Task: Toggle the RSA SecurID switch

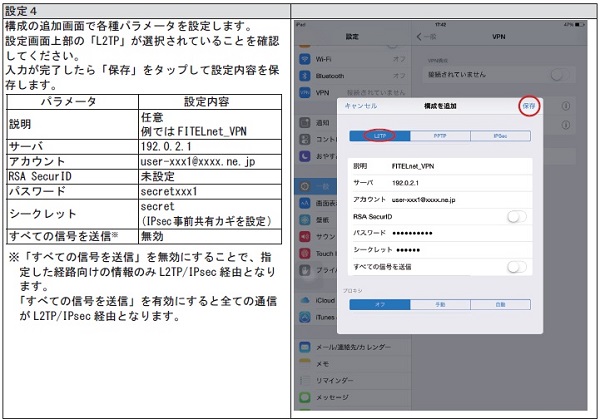Action: [517, 215]
